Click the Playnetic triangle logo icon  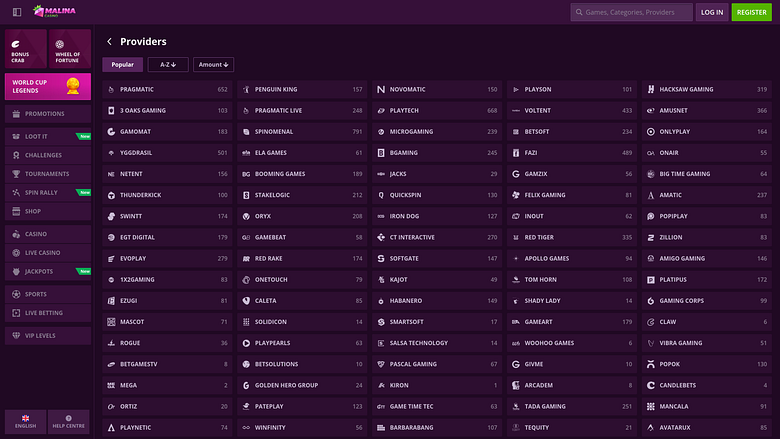coord(111,428)
